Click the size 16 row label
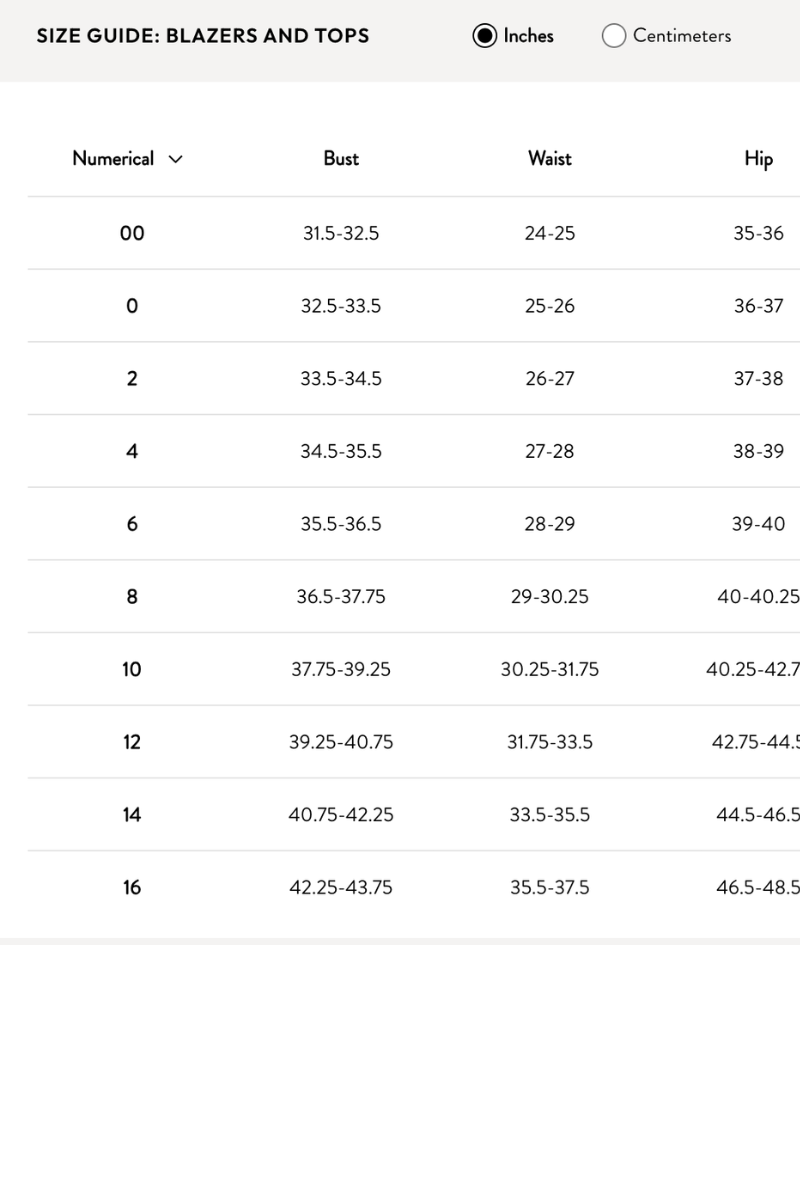 click(132, 887)
